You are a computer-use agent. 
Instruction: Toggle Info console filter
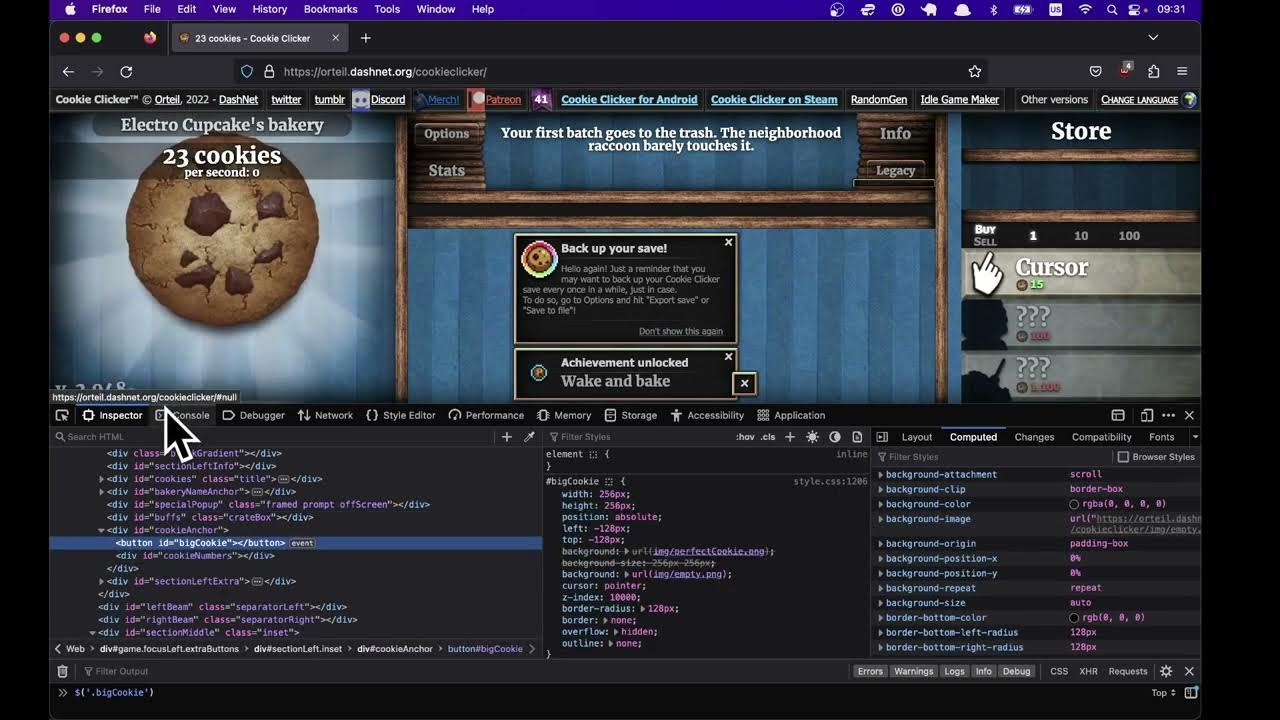tap(984, 671)
